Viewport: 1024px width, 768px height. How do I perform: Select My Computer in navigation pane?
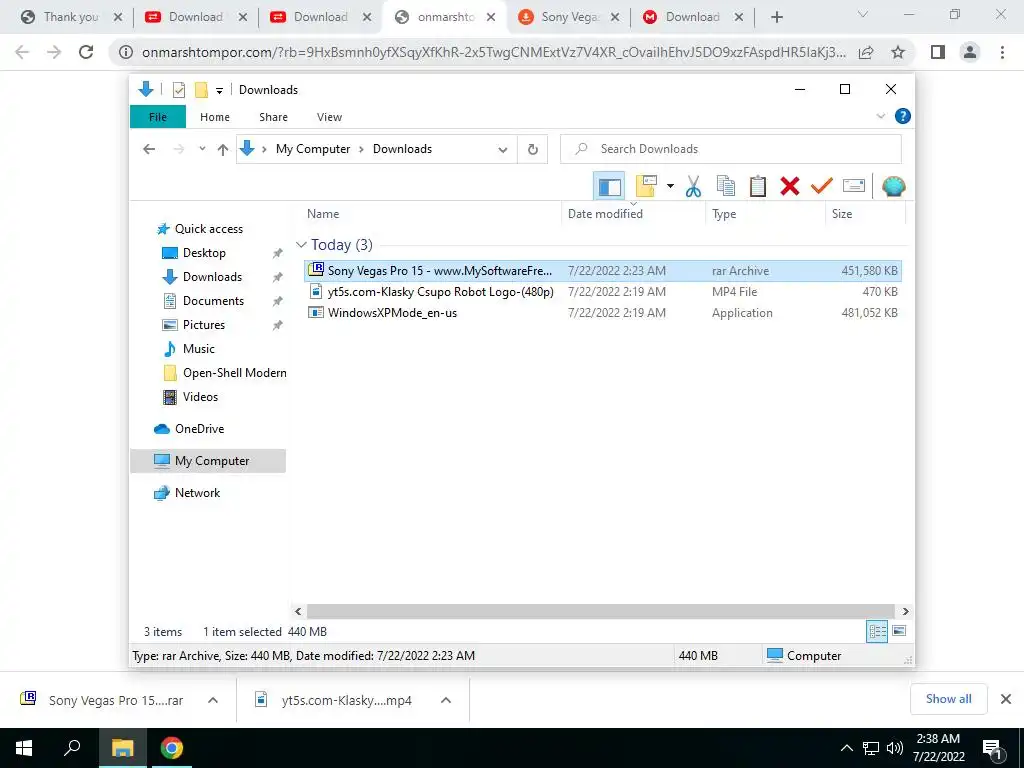click(x=208, y=460)
